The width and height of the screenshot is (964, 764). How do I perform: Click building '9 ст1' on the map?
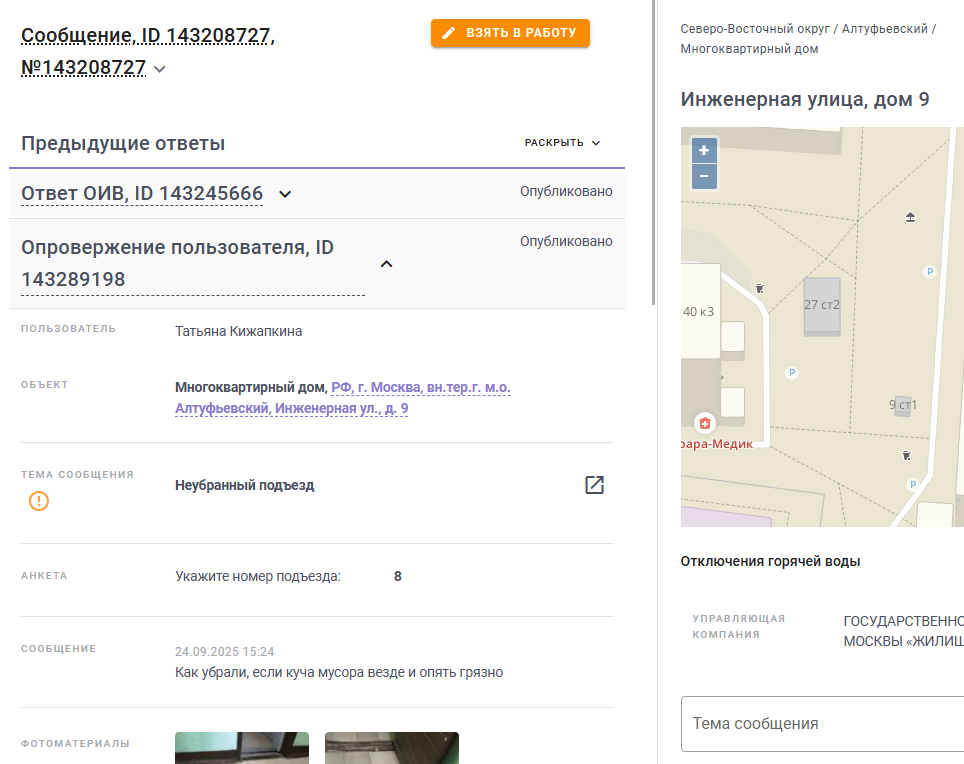pos(903,405)
